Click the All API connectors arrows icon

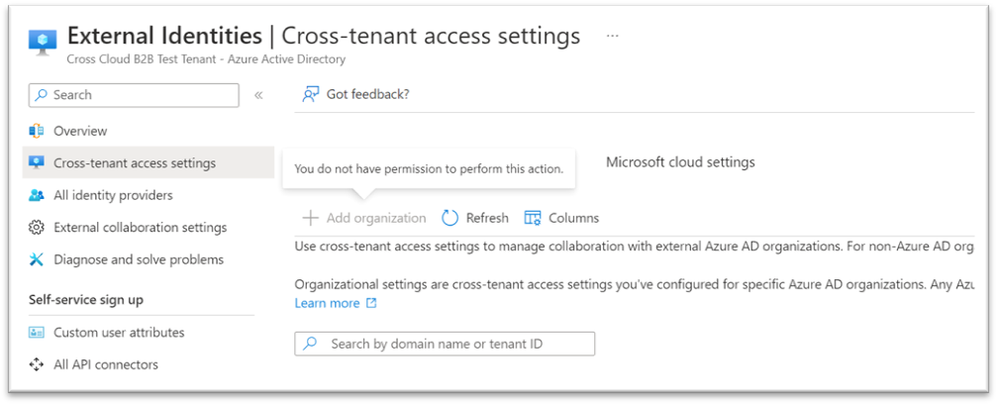36,365
